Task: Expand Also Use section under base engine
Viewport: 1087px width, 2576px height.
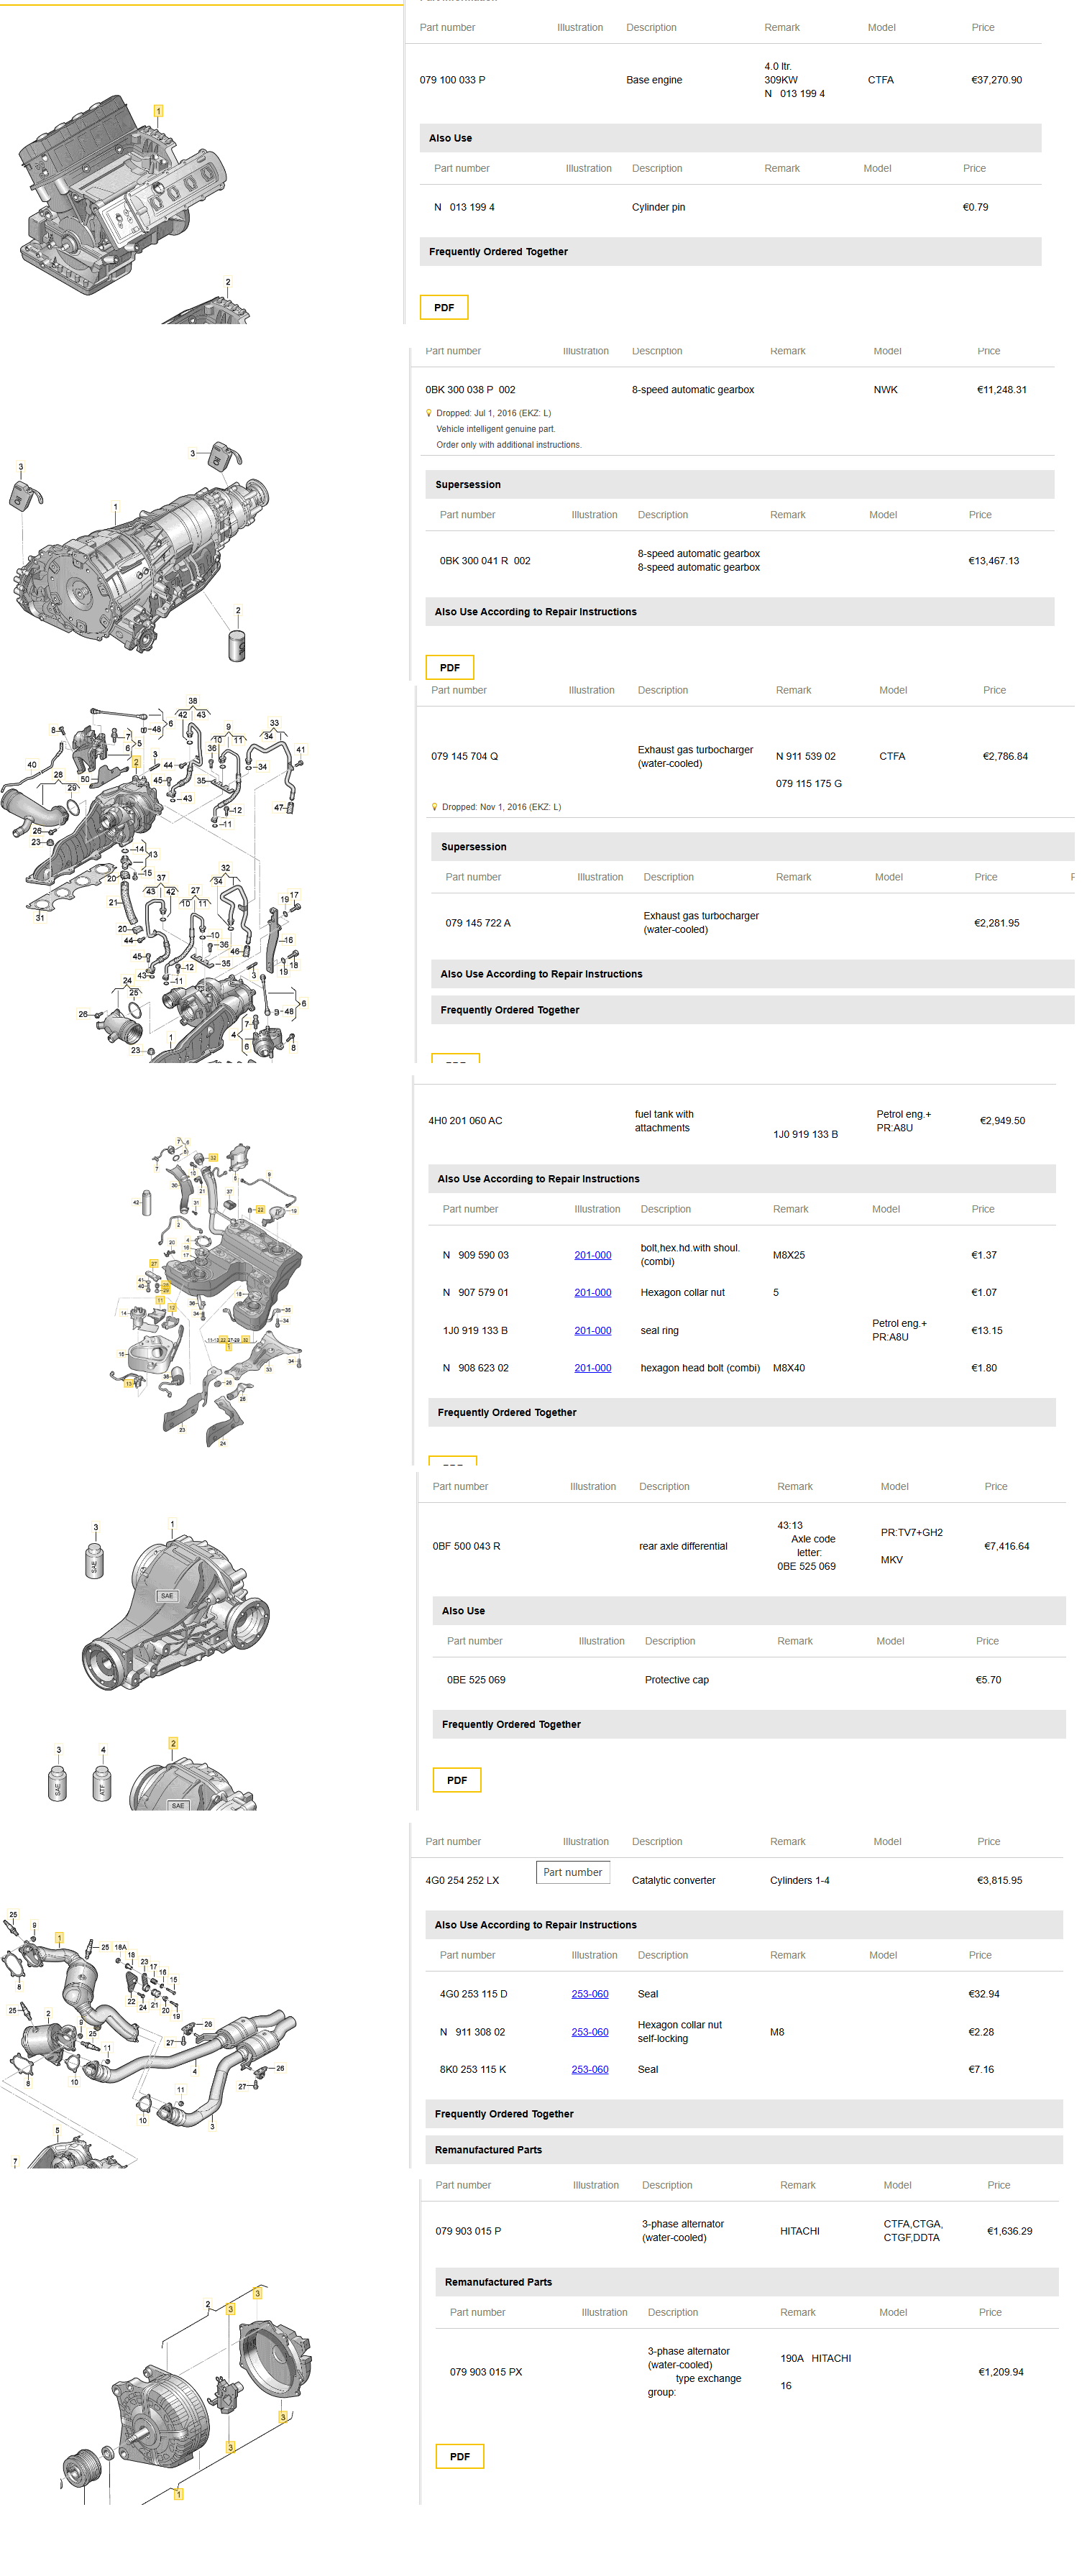Action: pyautogui.click(x=730, y=138)
